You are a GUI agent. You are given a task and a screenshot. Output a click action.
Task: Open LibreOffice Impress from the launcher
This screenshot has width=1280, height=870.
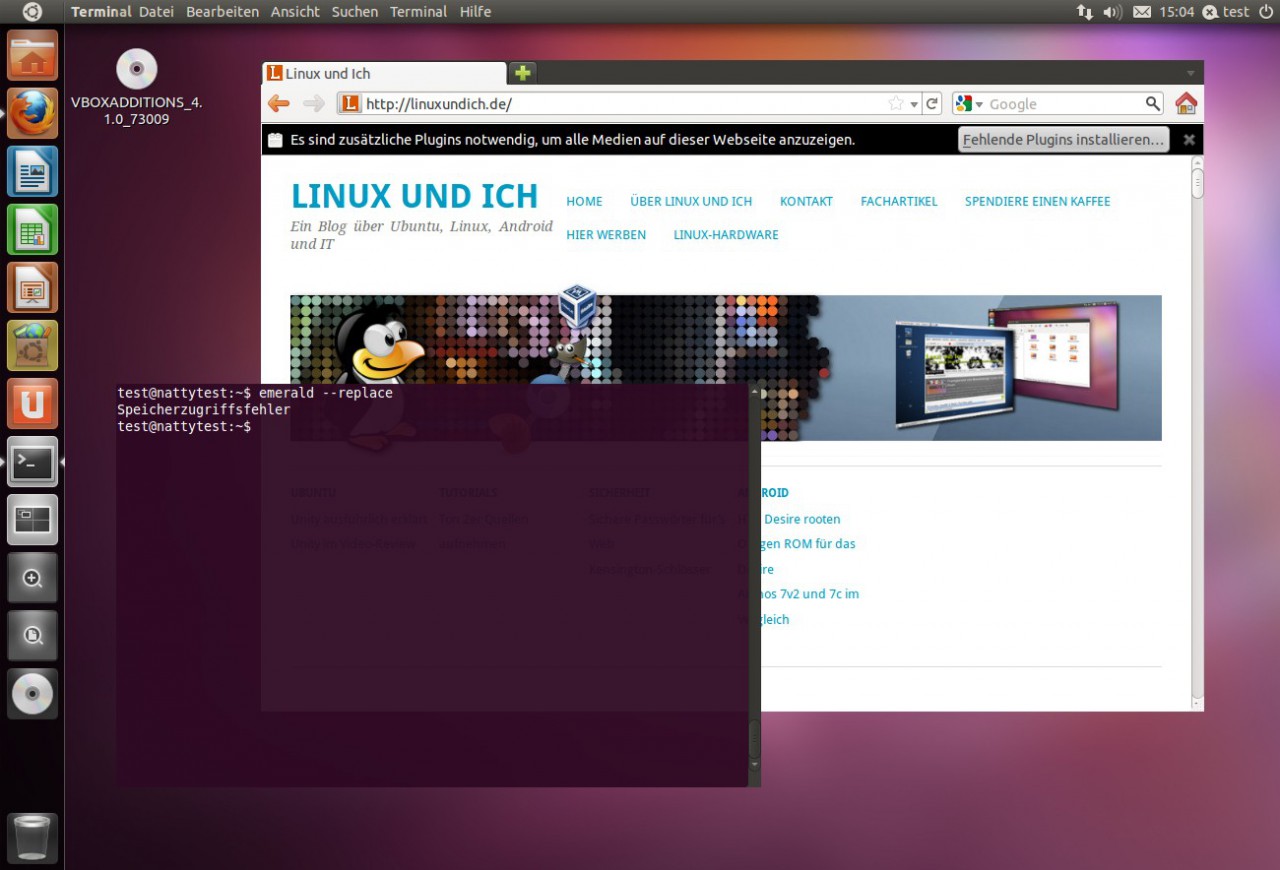pyautogui.click(x=33, y=287)
